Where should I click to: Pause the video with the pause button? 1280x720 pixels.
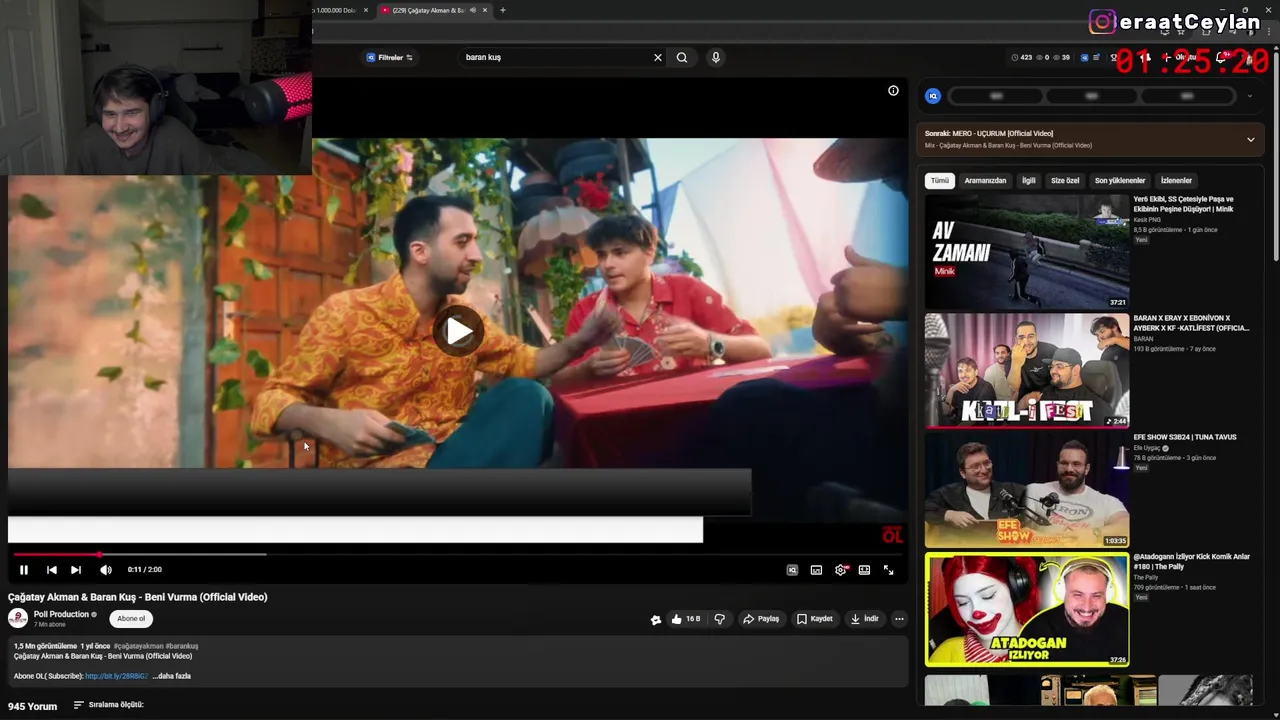pyautogui.click(x=24, y=570)
